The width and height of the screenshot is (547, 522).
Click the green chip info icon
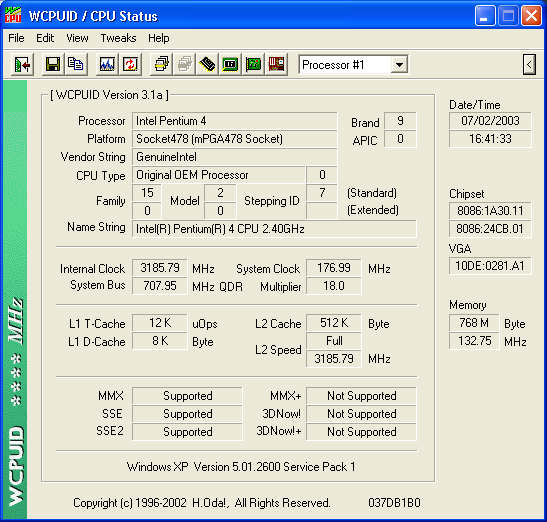[230, 65]
